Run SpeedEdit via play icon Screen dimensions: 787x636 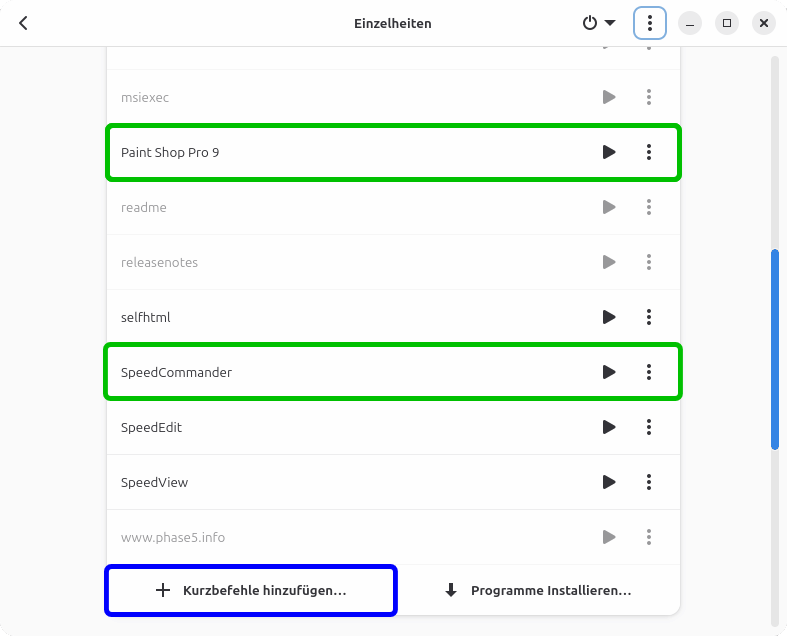click(609, 427)
